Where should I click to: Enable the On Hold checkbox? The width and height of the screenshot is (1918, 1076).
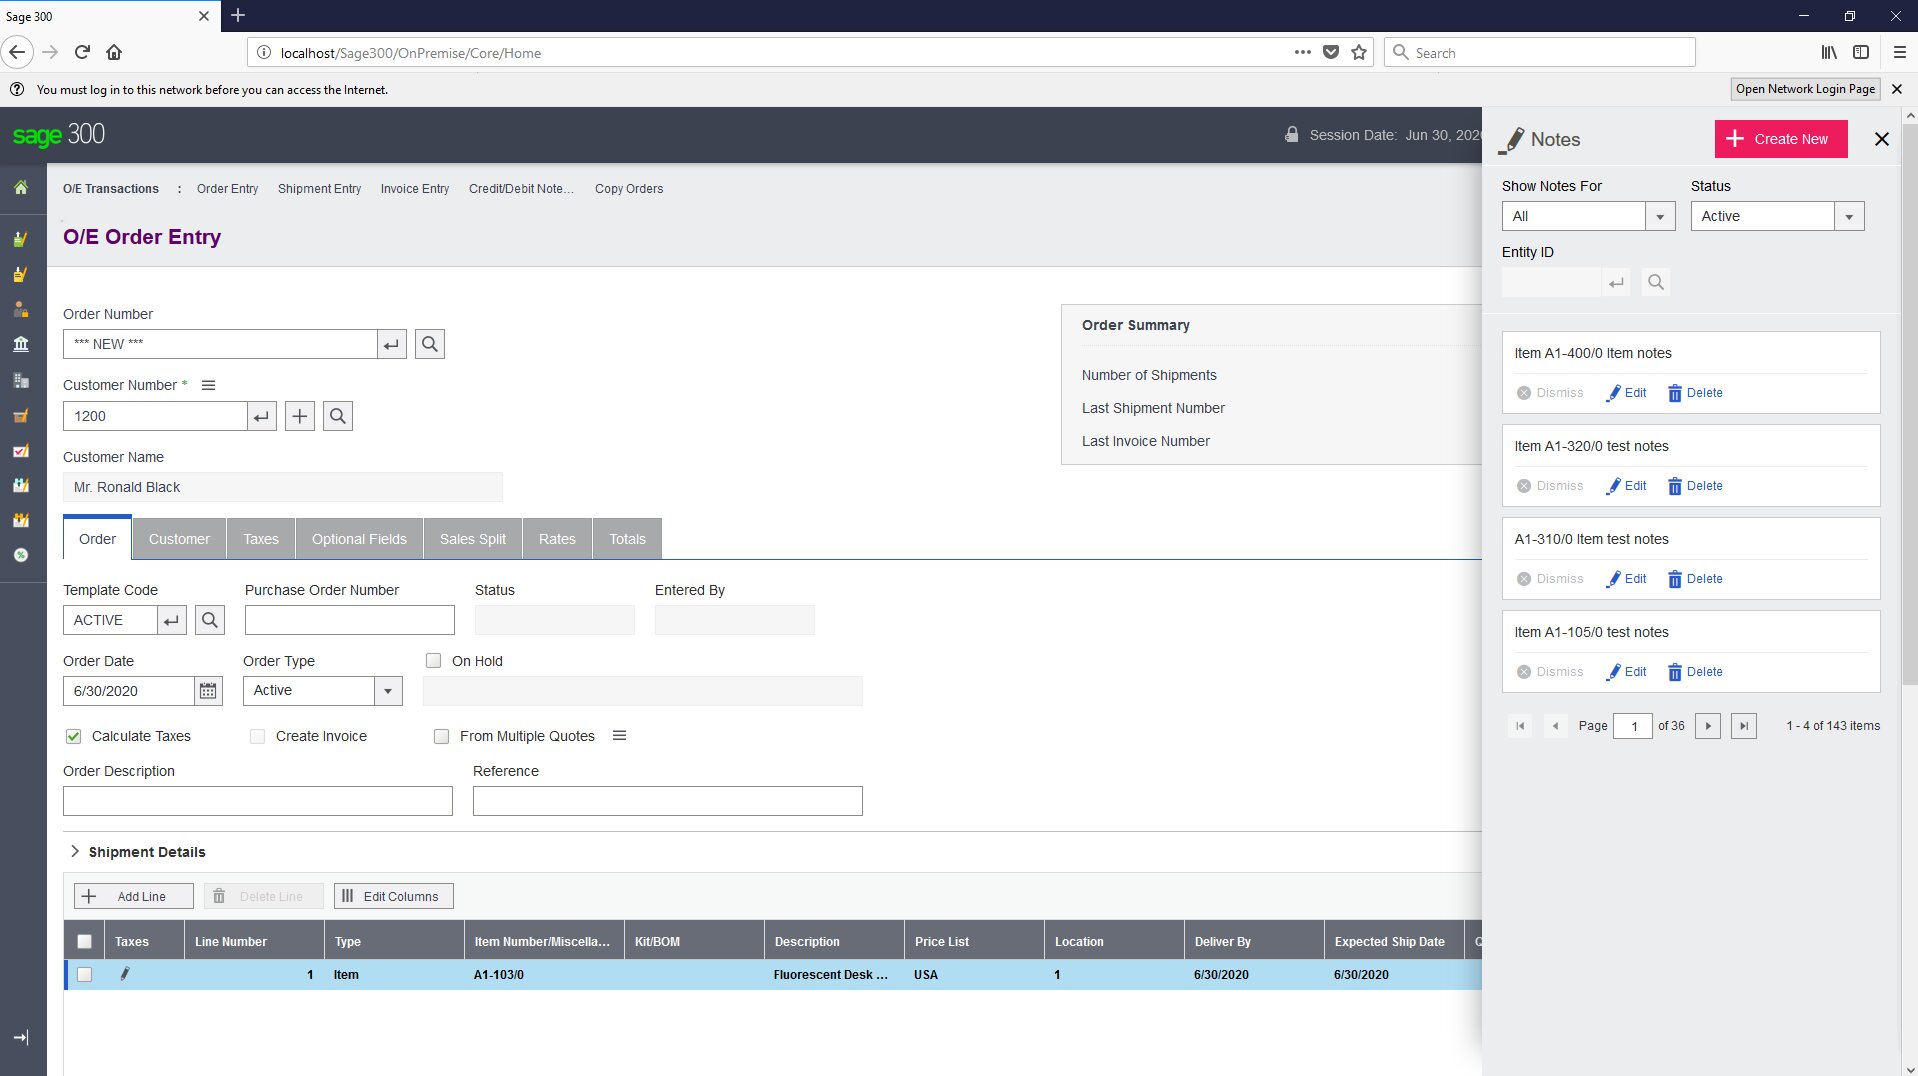tap(434, 660)
